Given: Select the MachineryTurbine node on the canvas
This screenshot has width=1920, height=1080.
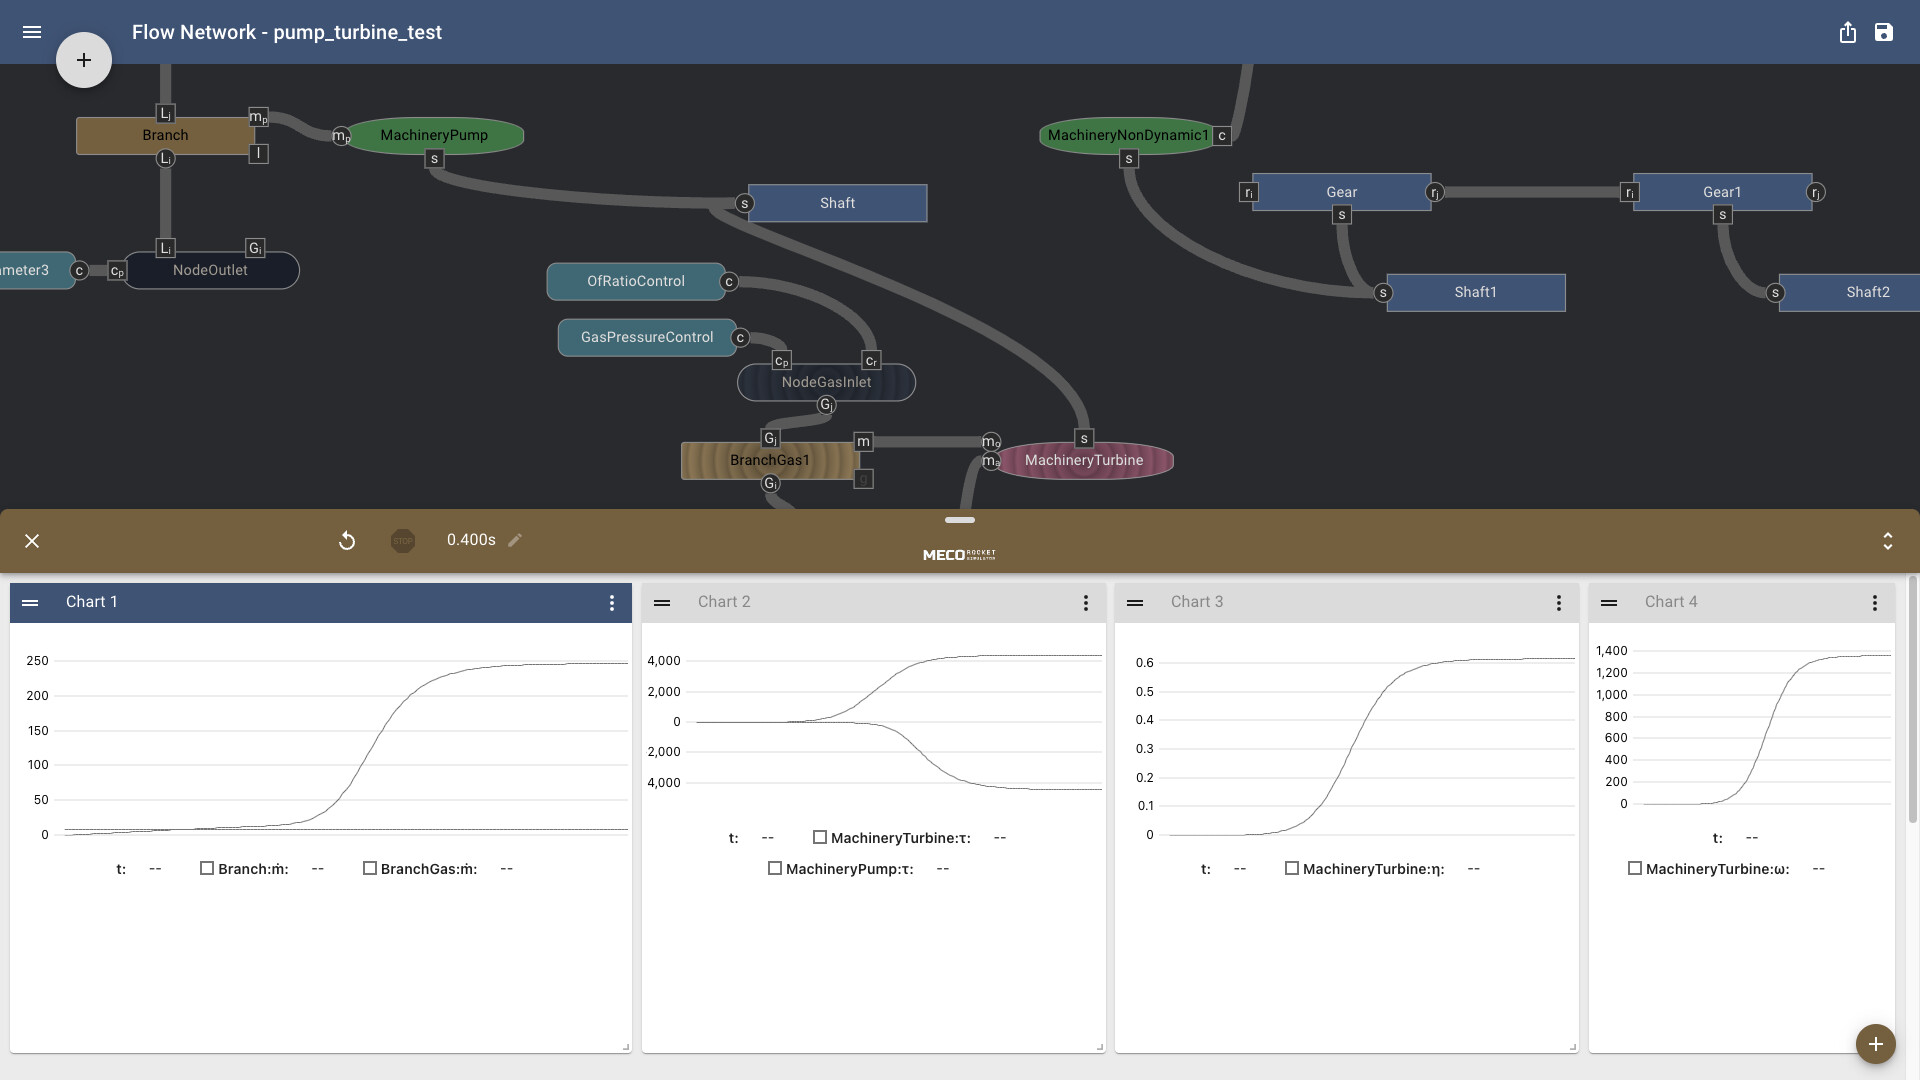Looking at the screenshot, I should [x=1083, y=460].
